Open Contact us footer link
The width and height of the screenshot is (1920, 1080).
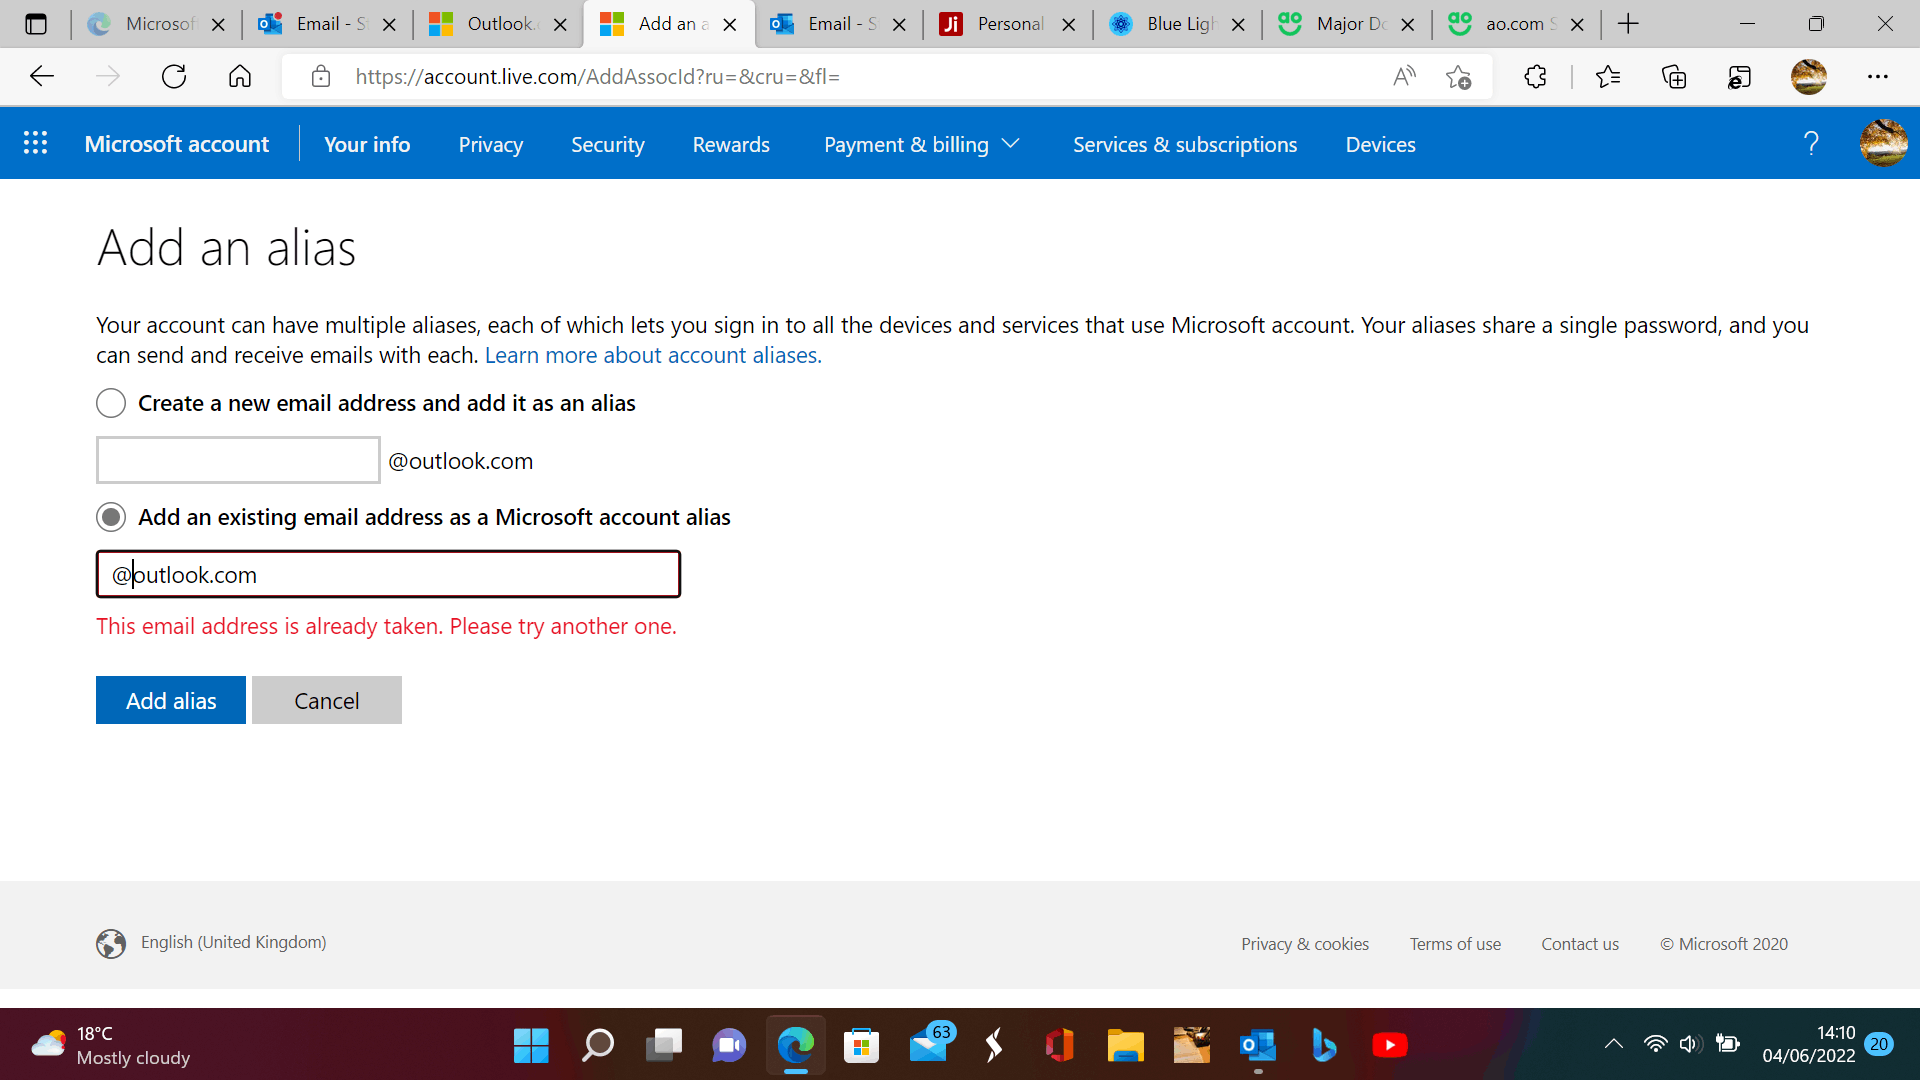point(1580,944)
